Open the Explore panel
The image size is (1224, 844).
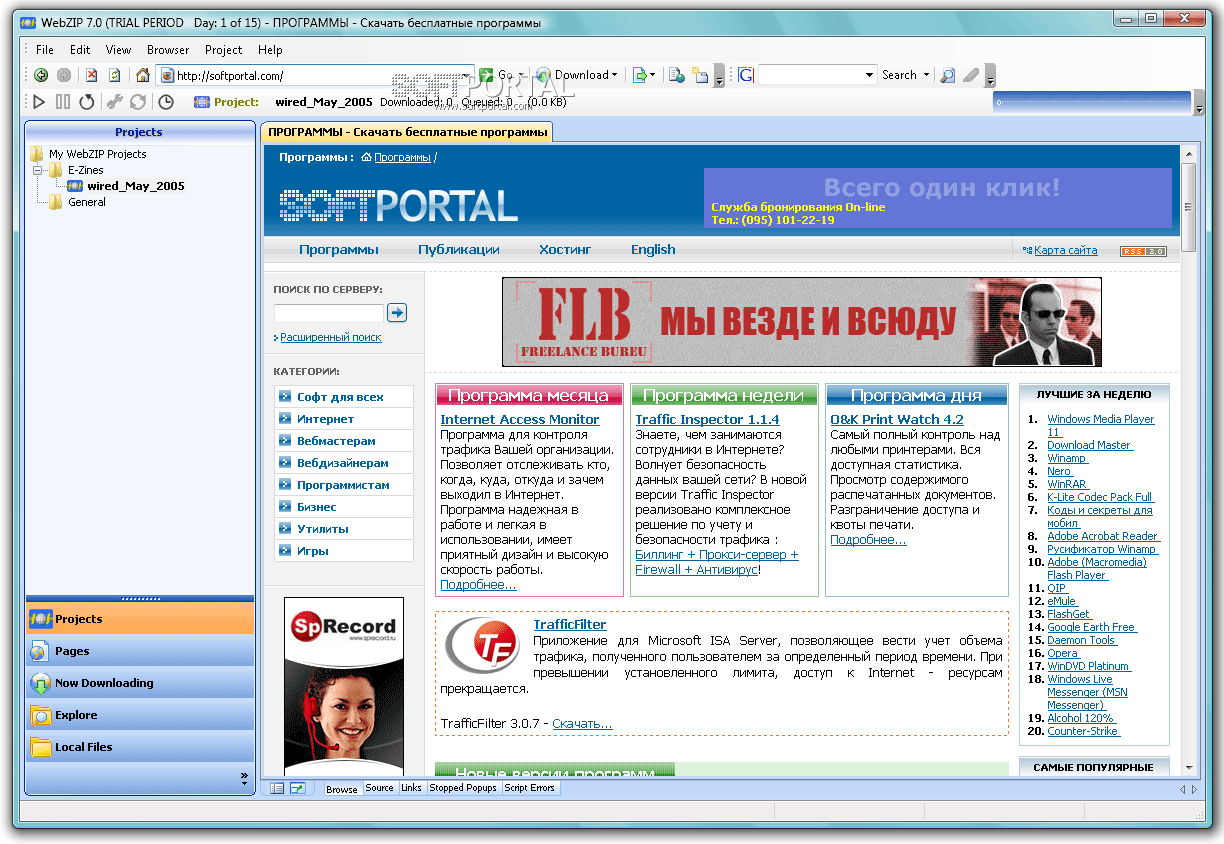[140, 715]
